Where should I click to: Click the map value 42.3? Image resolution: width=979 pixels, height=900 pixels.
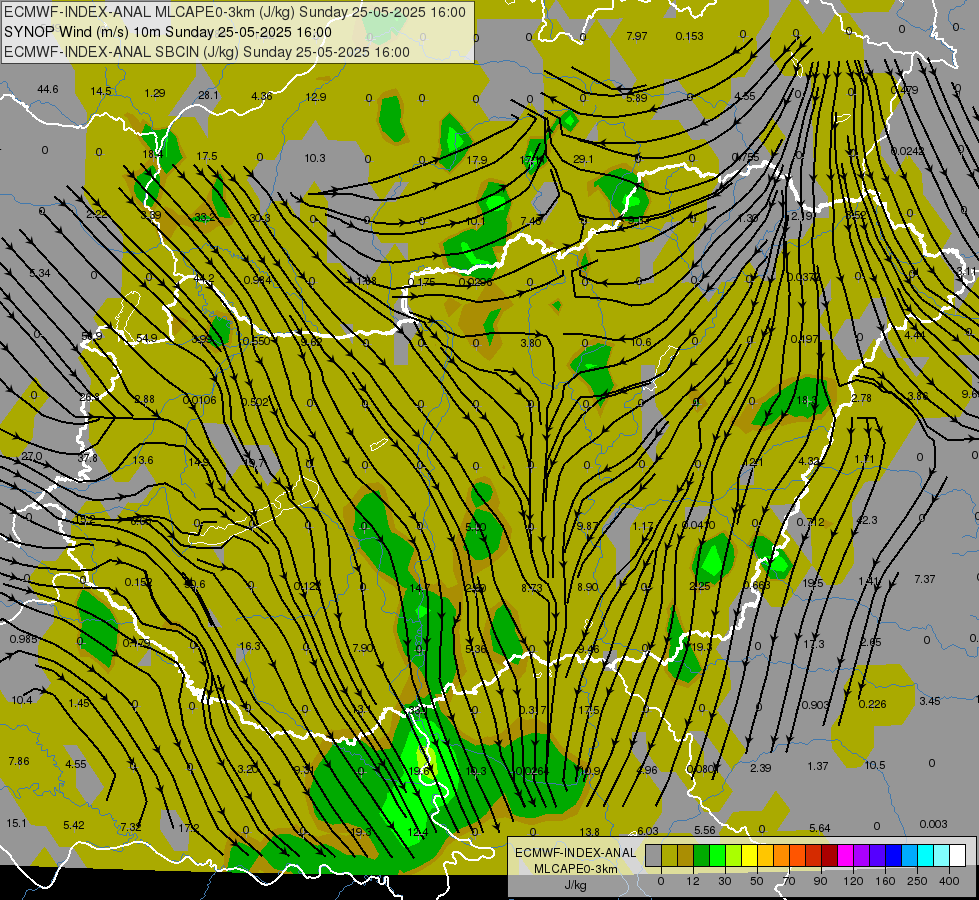pyautogui.click(x=867, y=520)
